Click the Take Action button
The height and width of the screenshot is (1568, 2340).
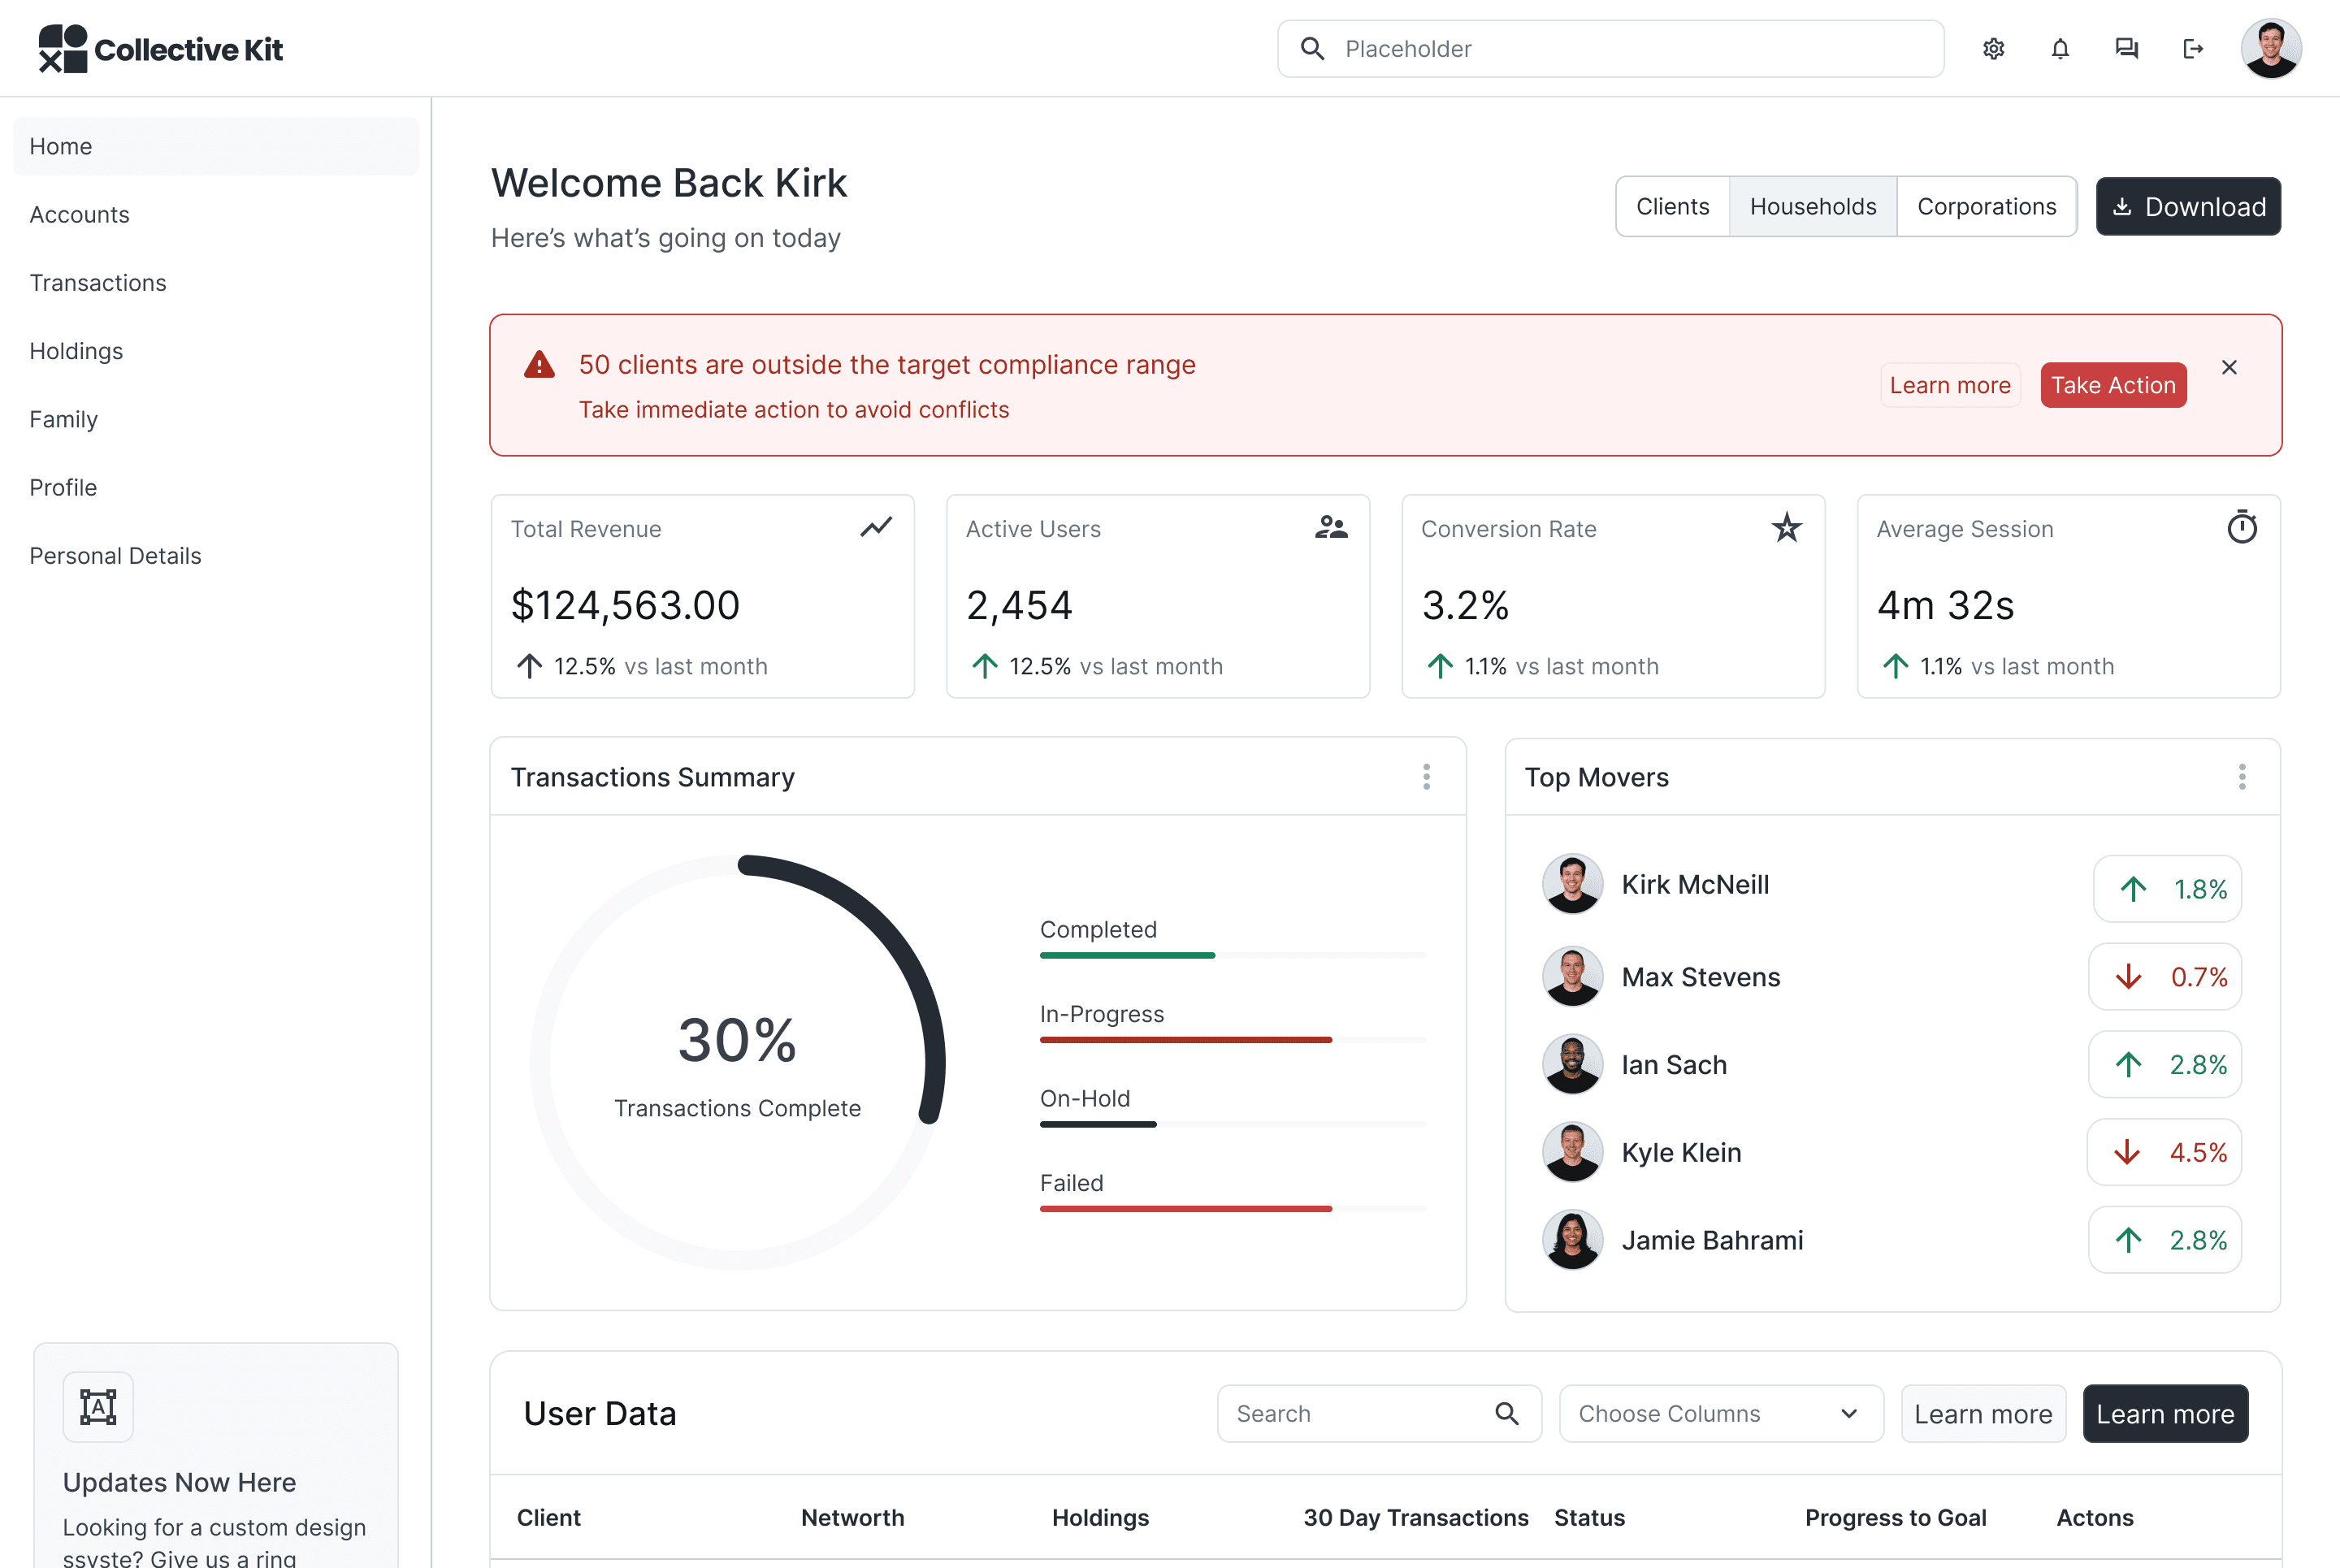pos(2112,385)
